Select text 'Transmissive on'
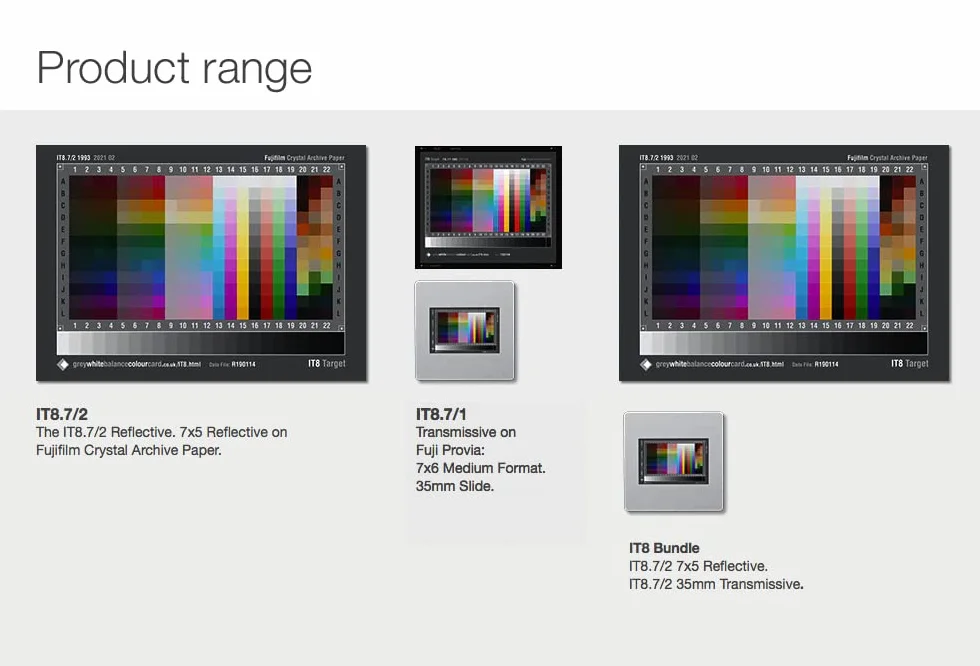The image size is (980, 666). click(466, 432)
